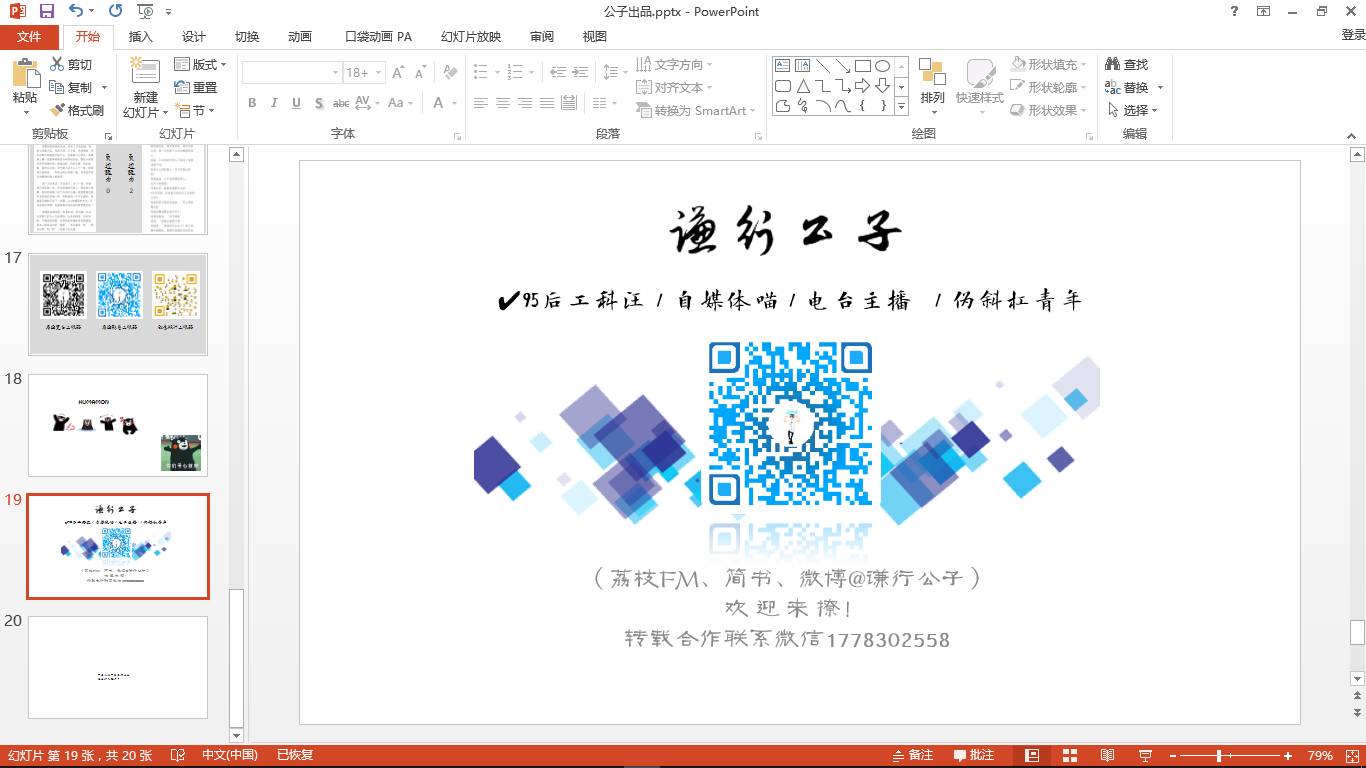Switch to the Slide Show (幻灯片放映) tab

tap(471, 36)
